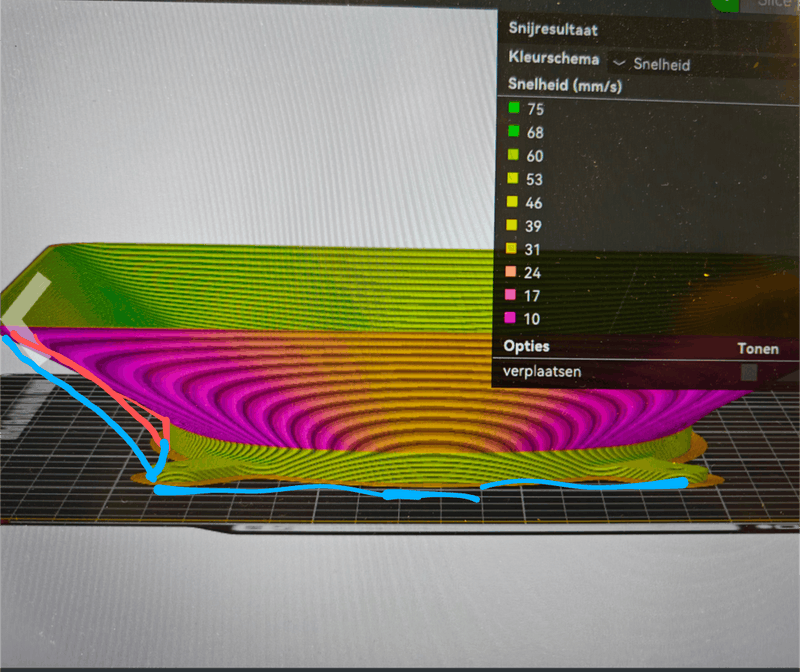Viewport: 800px width, 672px height.
Task: Select the lime swatch for speed 60
Action: pyautogui.click(x=513, y=155)
